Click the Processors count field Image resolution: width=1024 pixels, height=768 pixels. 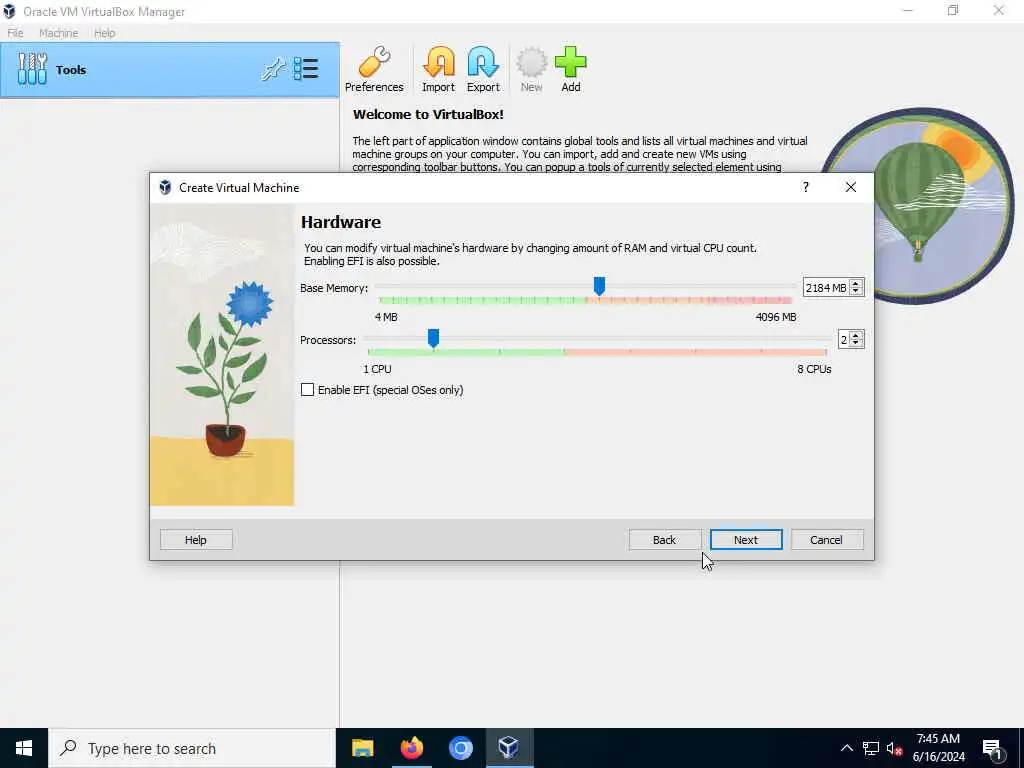844,340
